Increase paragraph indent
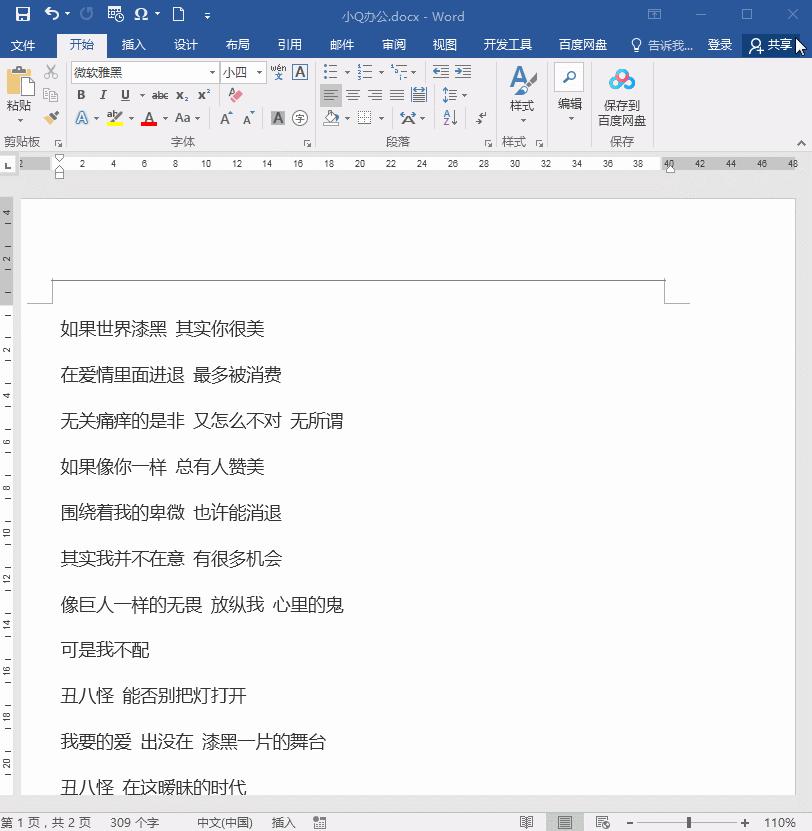The image size is (812, 831). coord(463,72)
